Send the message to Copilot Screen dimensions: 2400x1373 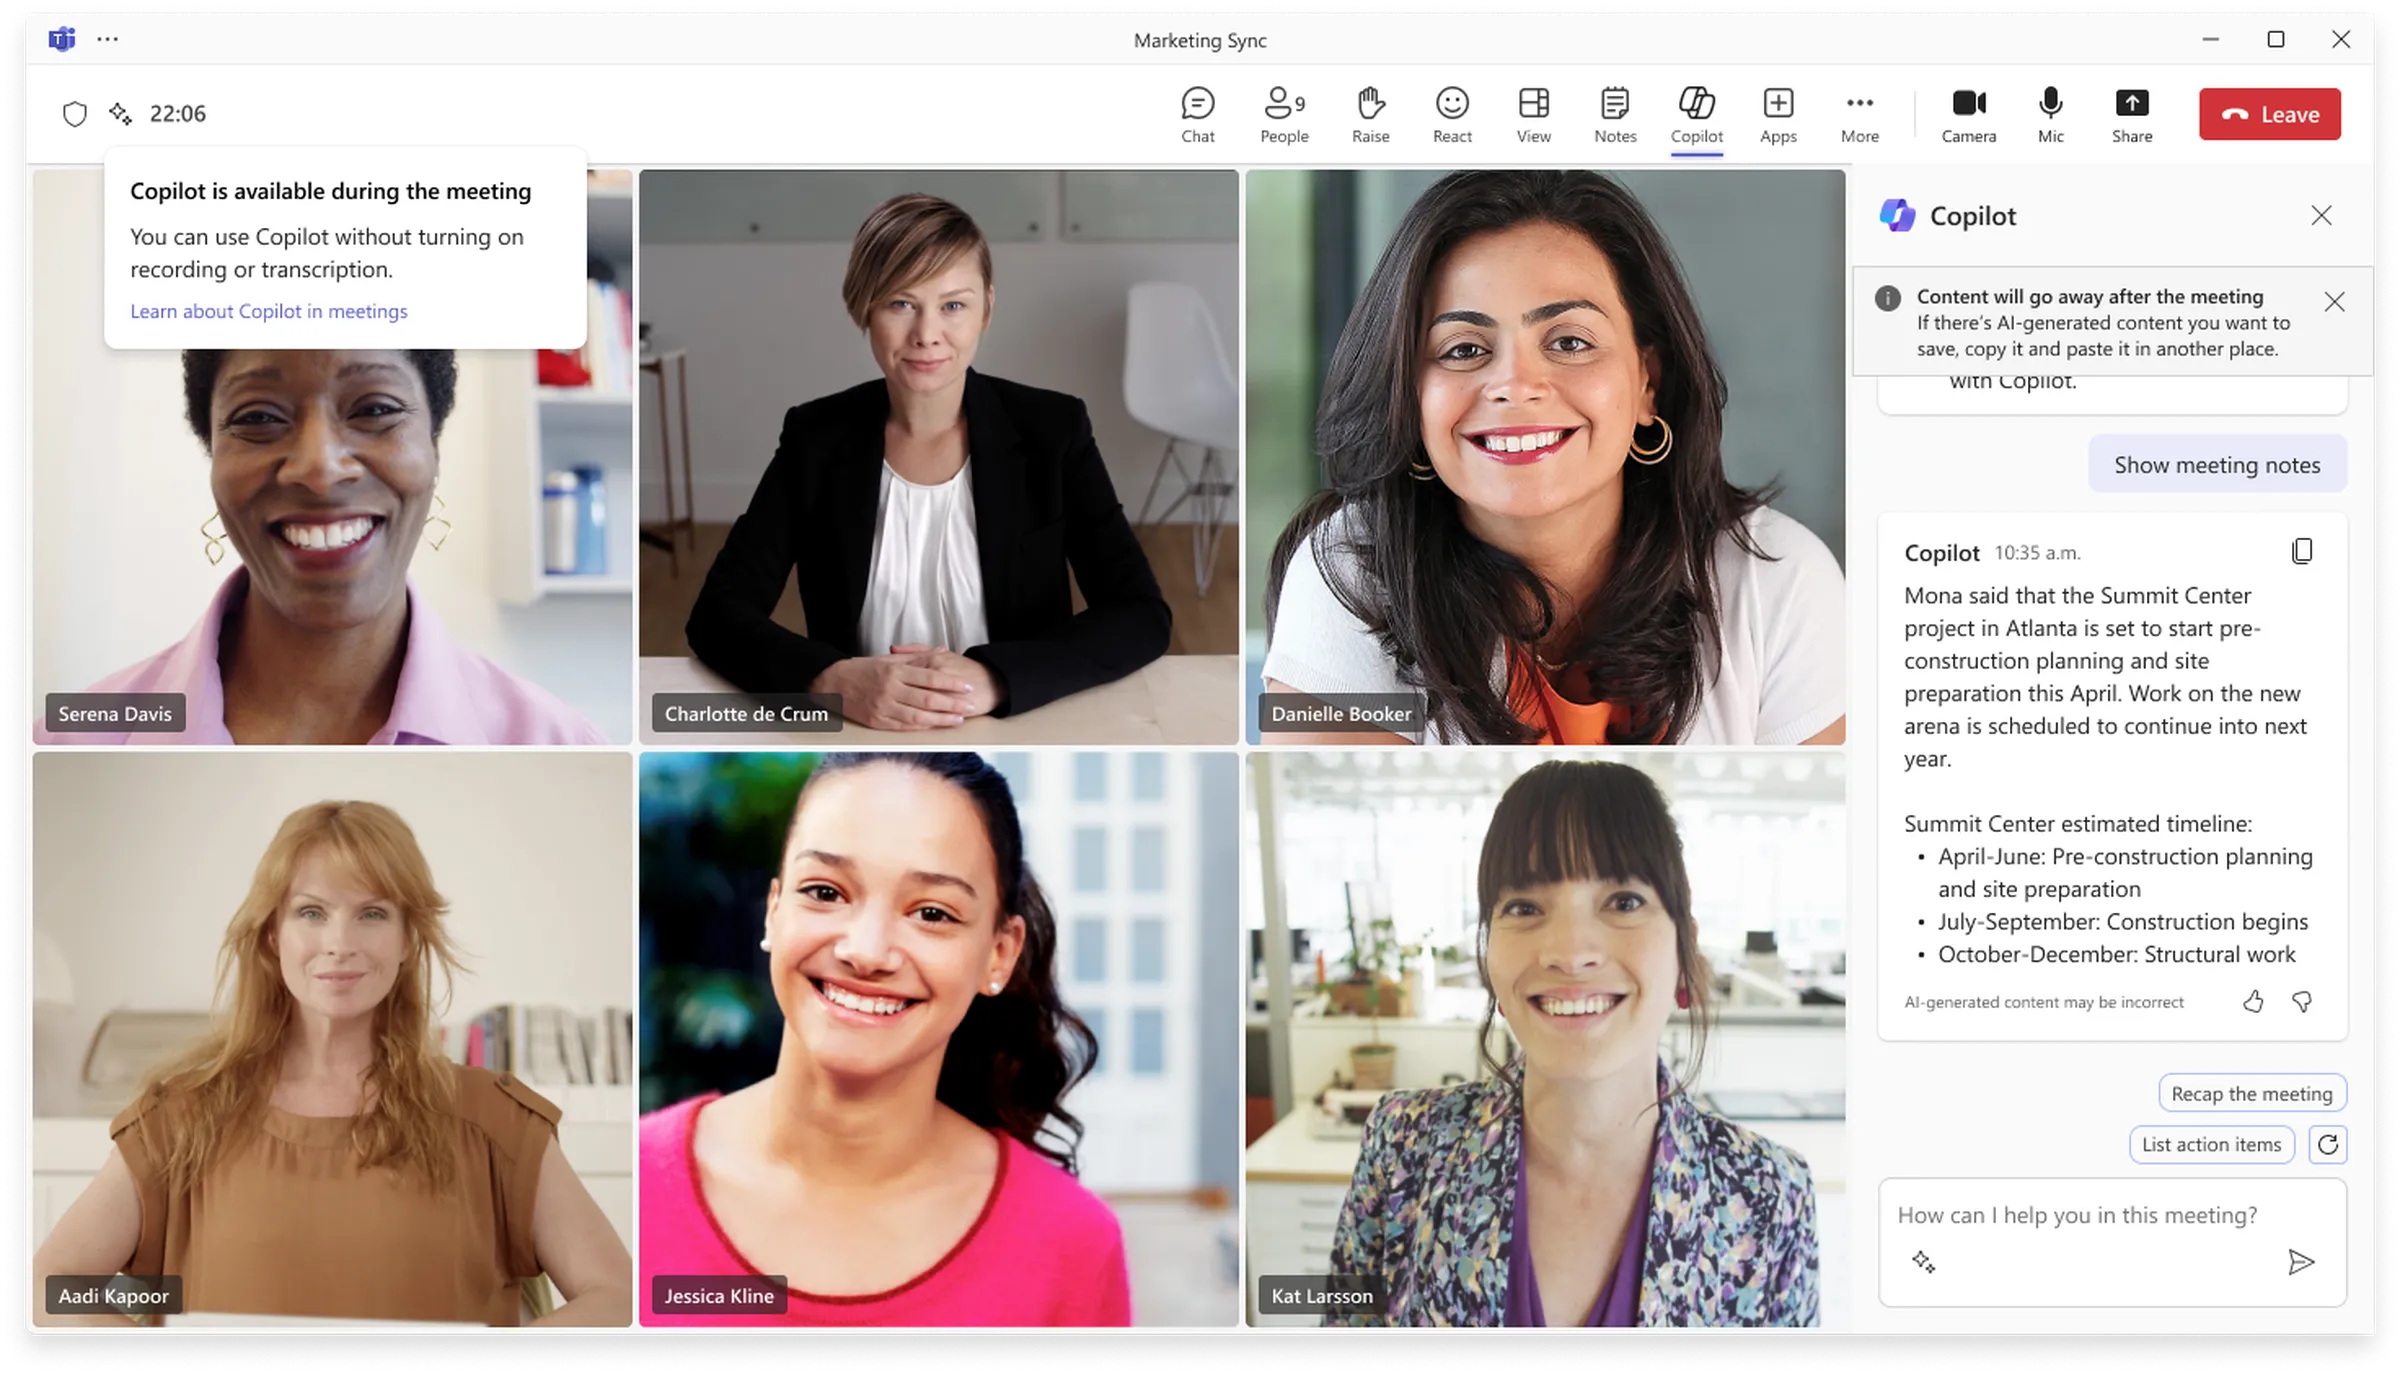click(2300, 1261)
